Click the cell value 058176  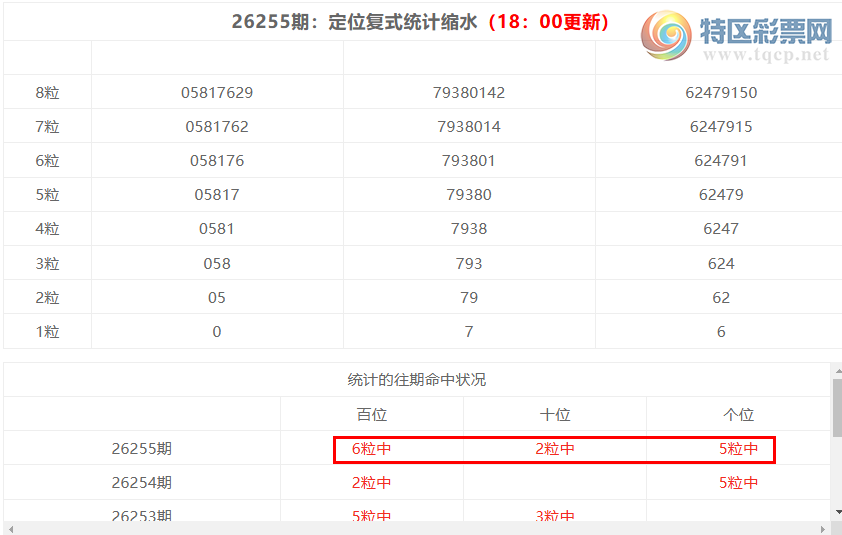point(217,161)
